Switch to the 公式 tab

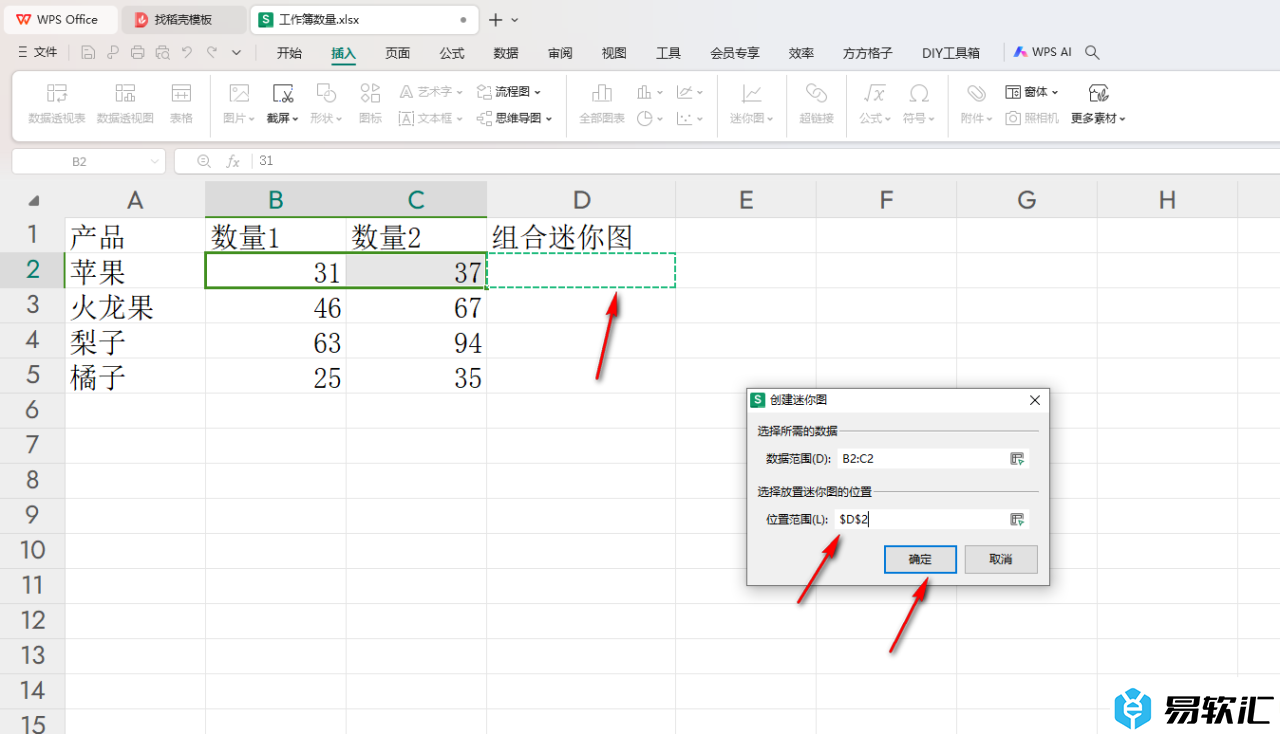click(x=452, y=53)
